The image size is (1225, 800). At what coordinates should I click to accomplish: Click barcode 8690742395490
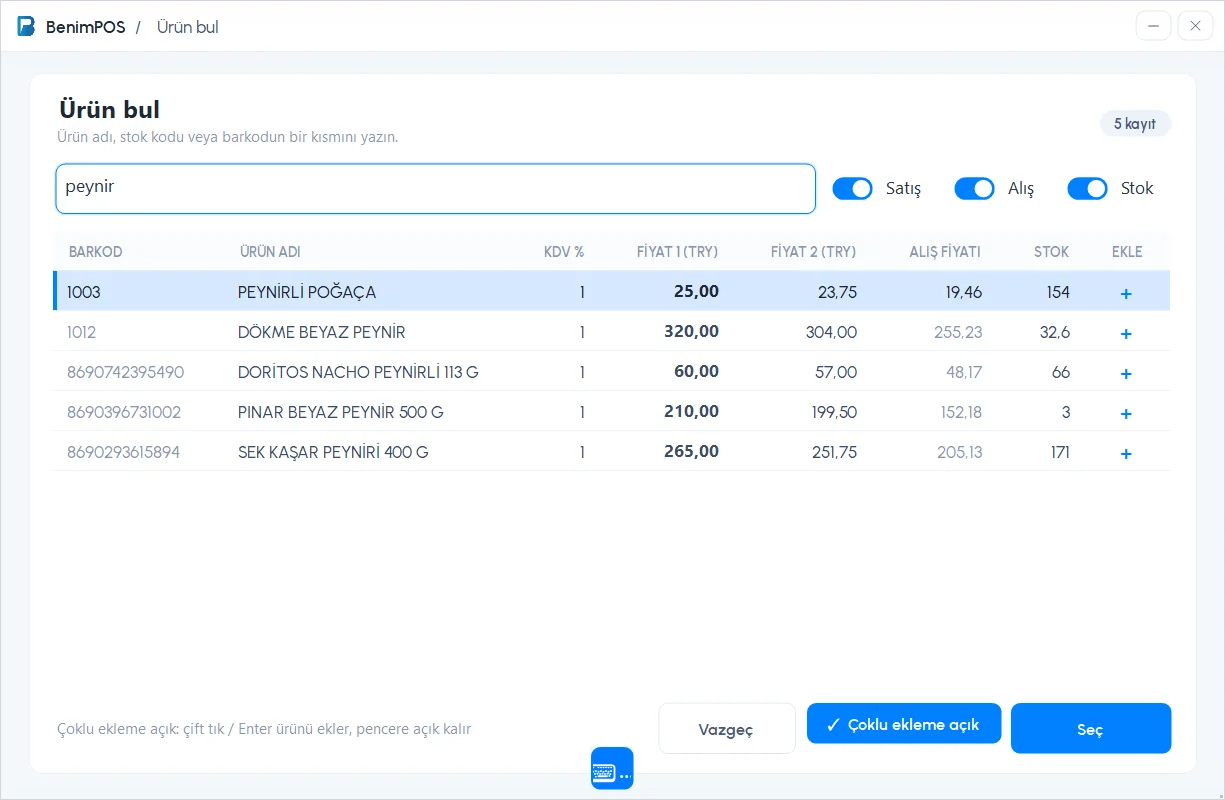coord(125,372)
